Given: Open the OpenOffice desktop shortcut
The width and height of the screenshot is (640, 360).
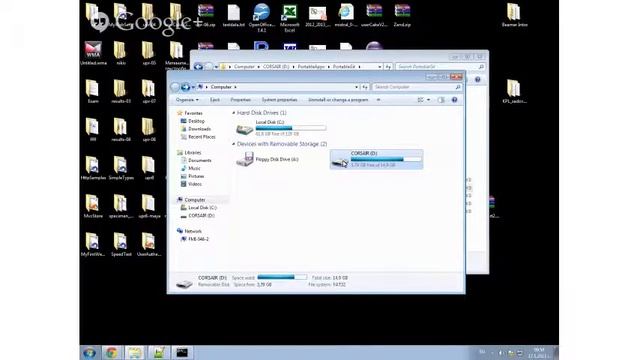Looking at the screenshot, I should pos(261,17).
